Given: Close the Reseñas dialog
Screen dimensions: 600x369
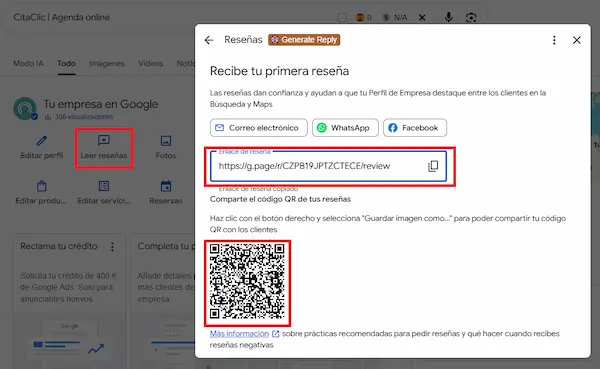Looking at the screenshot, I should point(577,40).
